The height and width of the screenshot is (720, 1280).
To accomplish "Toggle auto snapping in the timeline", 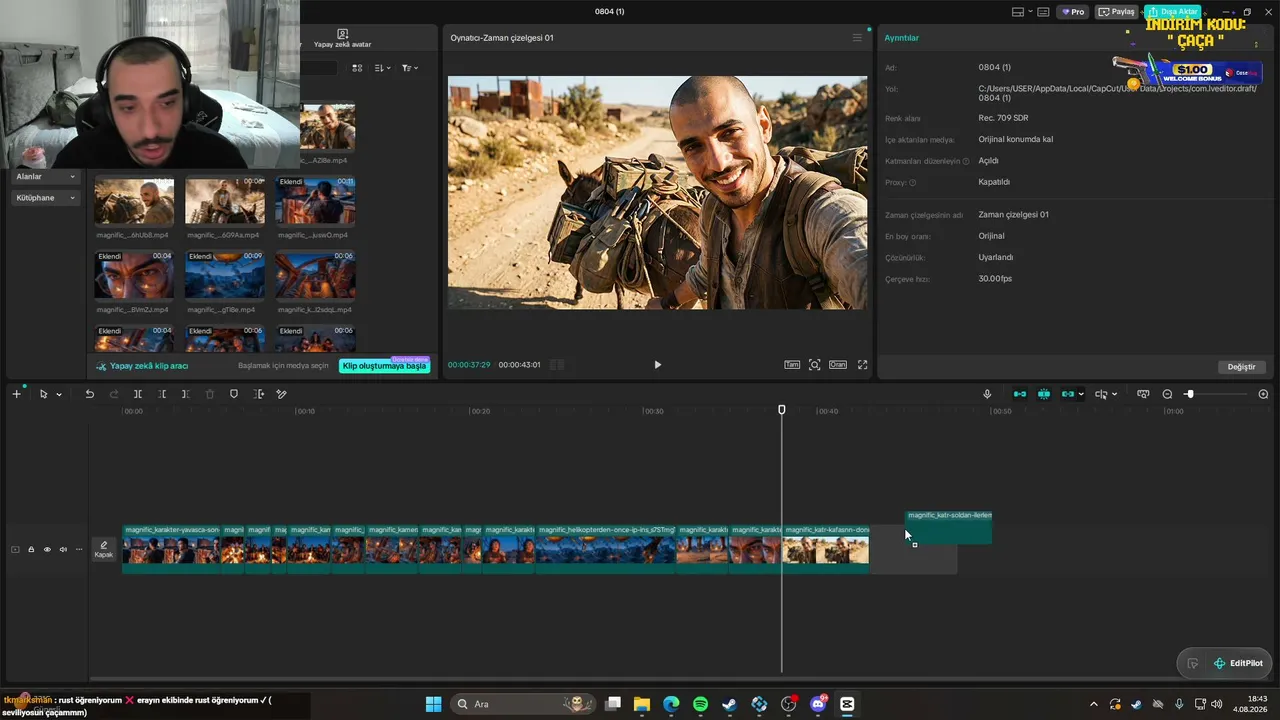I will pos(1044,394).
